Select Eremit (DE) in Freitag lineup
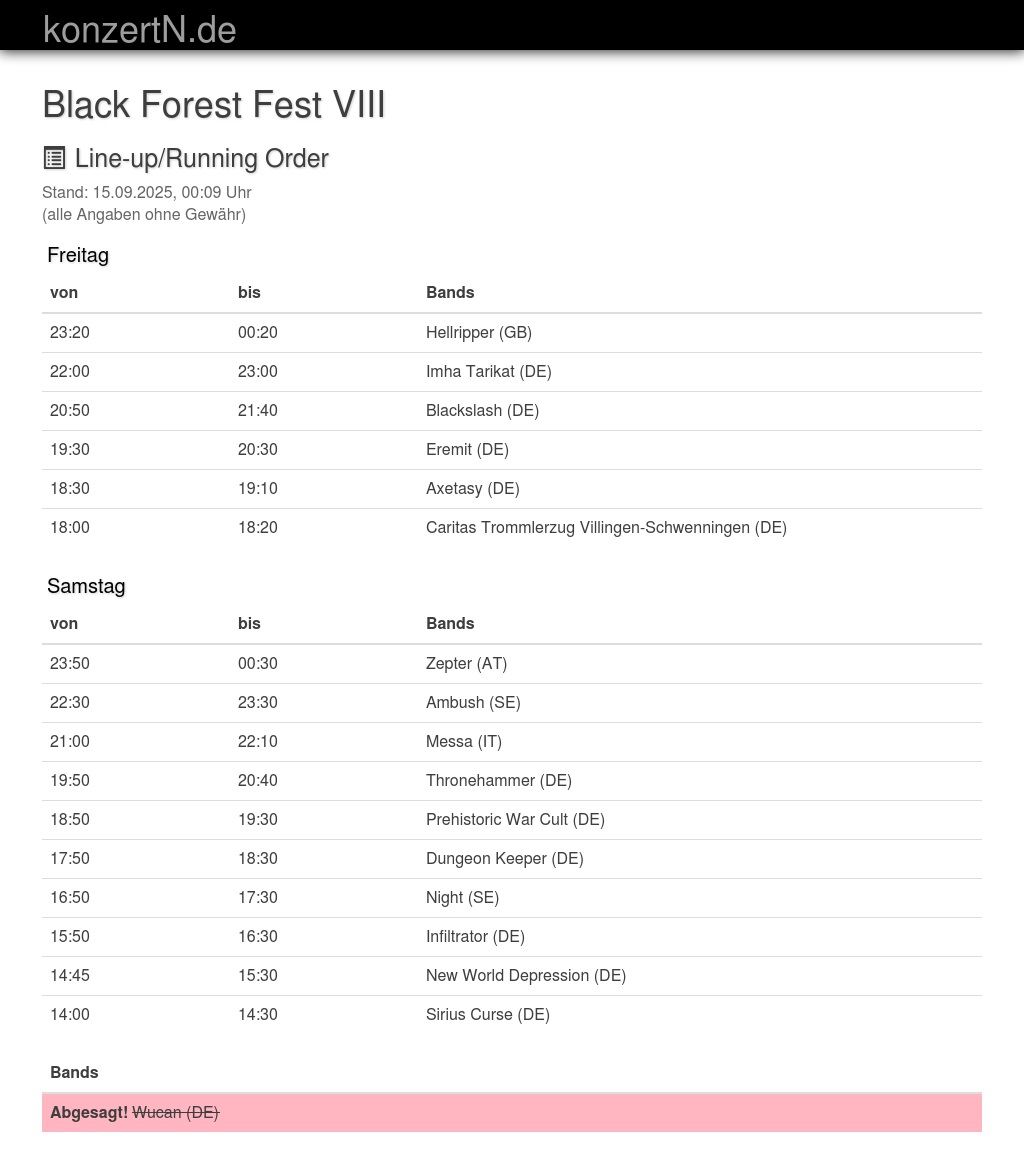This screenshot has height=1152, width=1024. pos(467,450)
